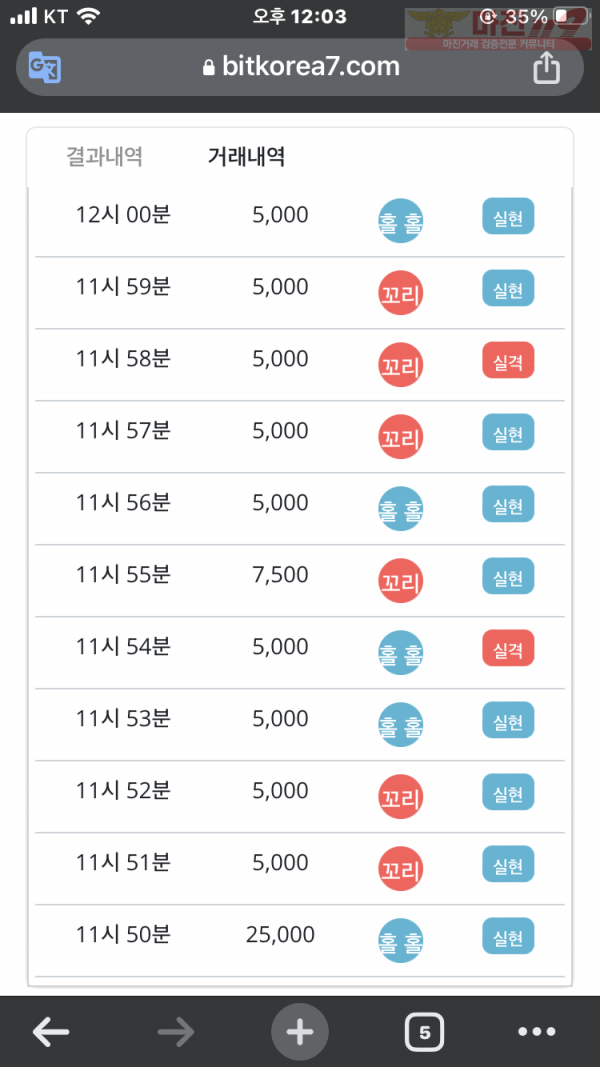Tap the blue 홀 badge at 11시 50분

(401, 940)
